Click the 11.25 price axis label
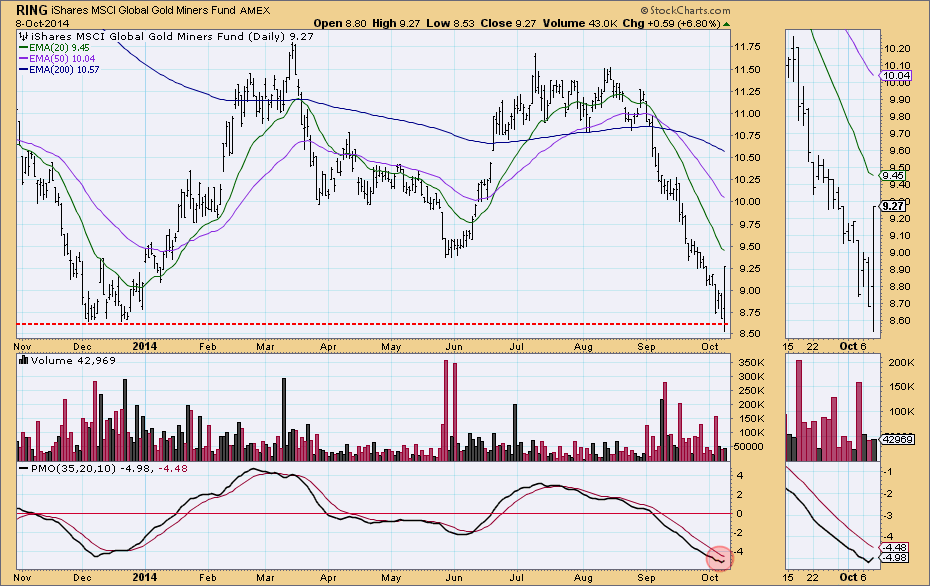Viewport: 930px width, 586px height. click(747, 91)
